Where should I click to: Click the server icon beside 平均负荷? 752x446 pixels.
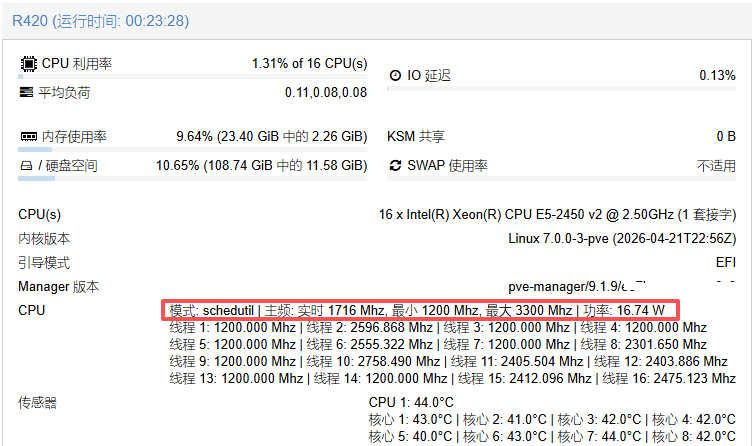[x=26, y=92]
